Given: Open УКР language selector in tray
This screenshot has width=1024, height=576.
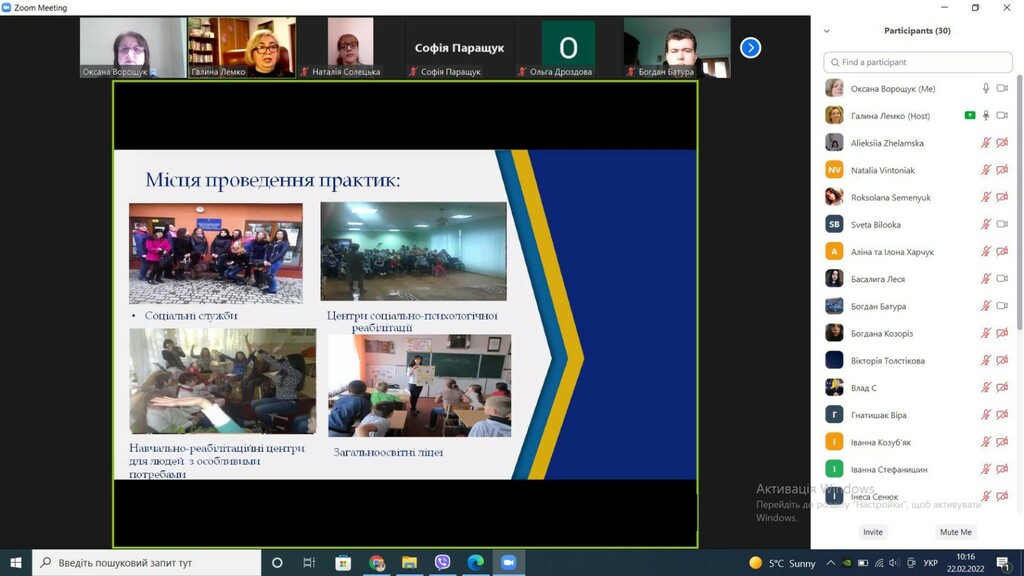Looking at the screenshot, I should (x=931, y=563).
